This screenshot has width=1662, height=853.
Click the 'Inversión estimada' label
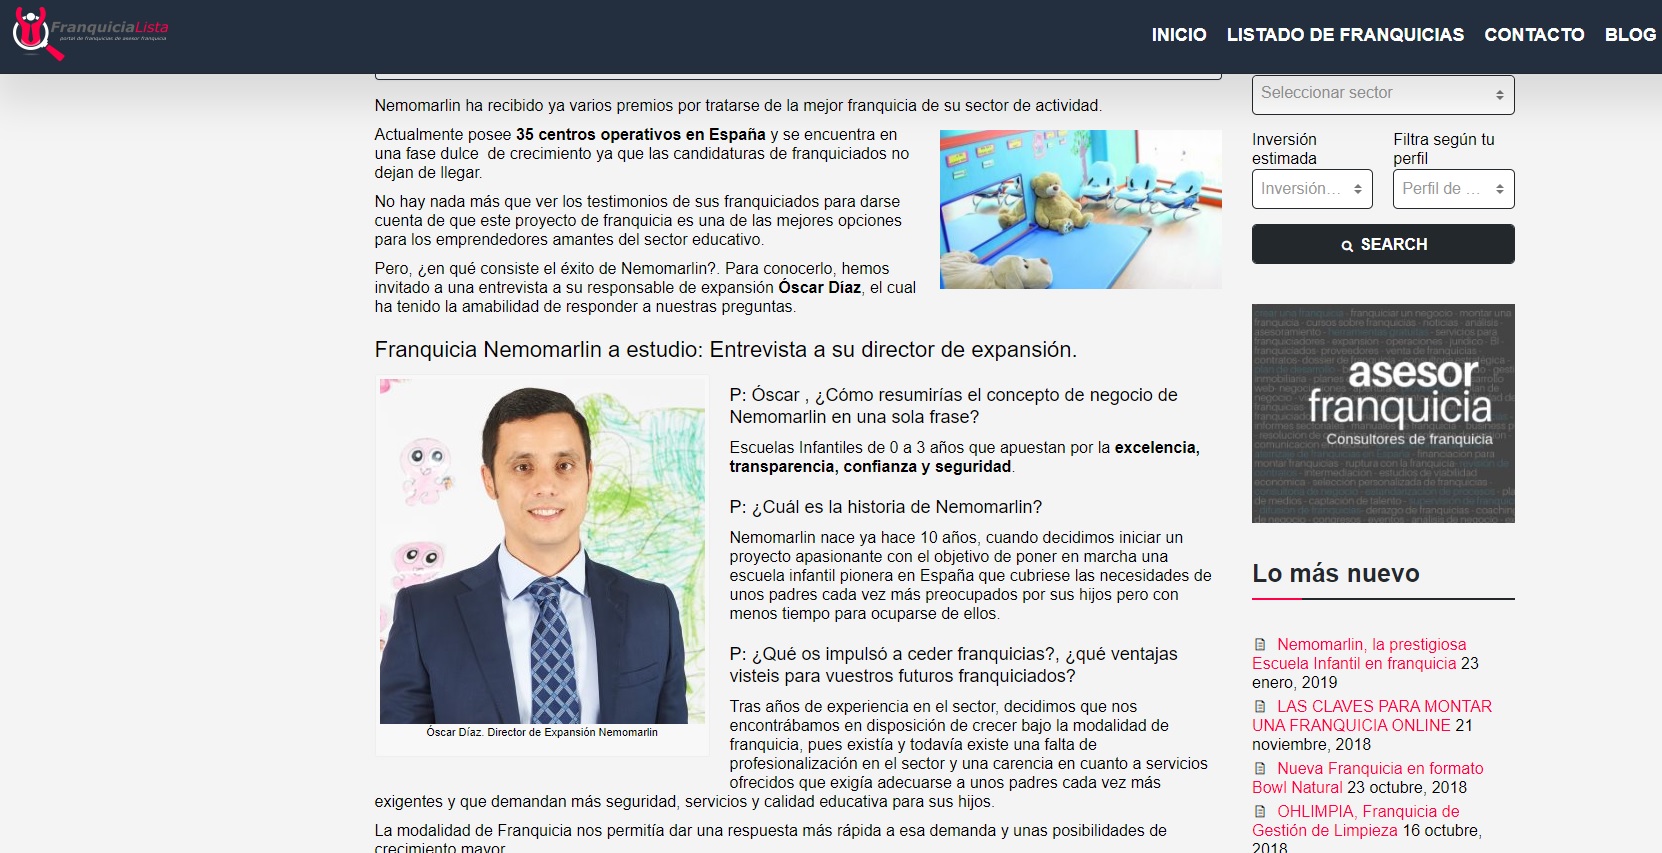coord(1285,149)
